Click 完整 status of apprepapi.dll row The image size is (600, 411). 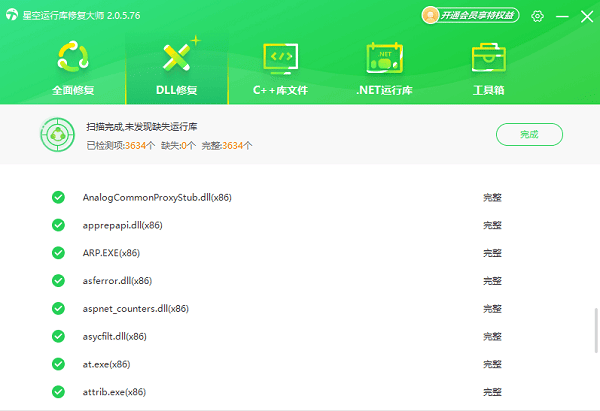click(x=492, y=225)
